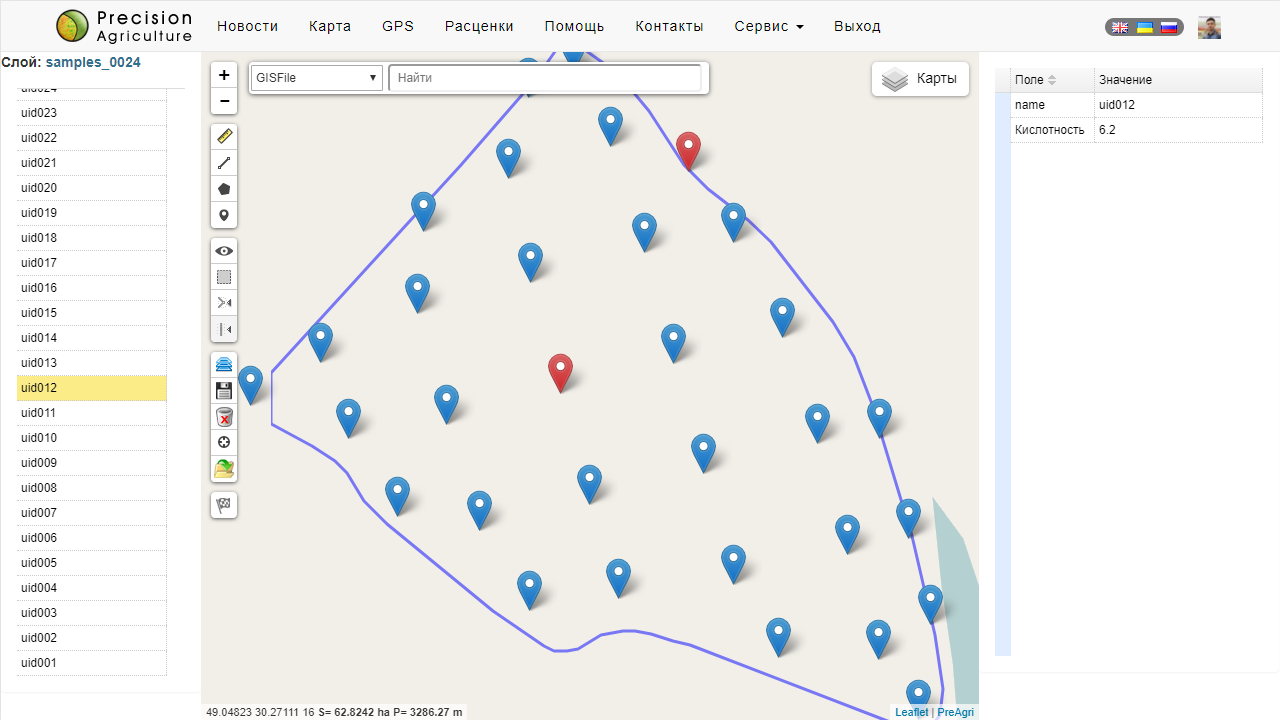1280x720 pixels.
Task: Pick the add marker tool
Action: point(224,215)
